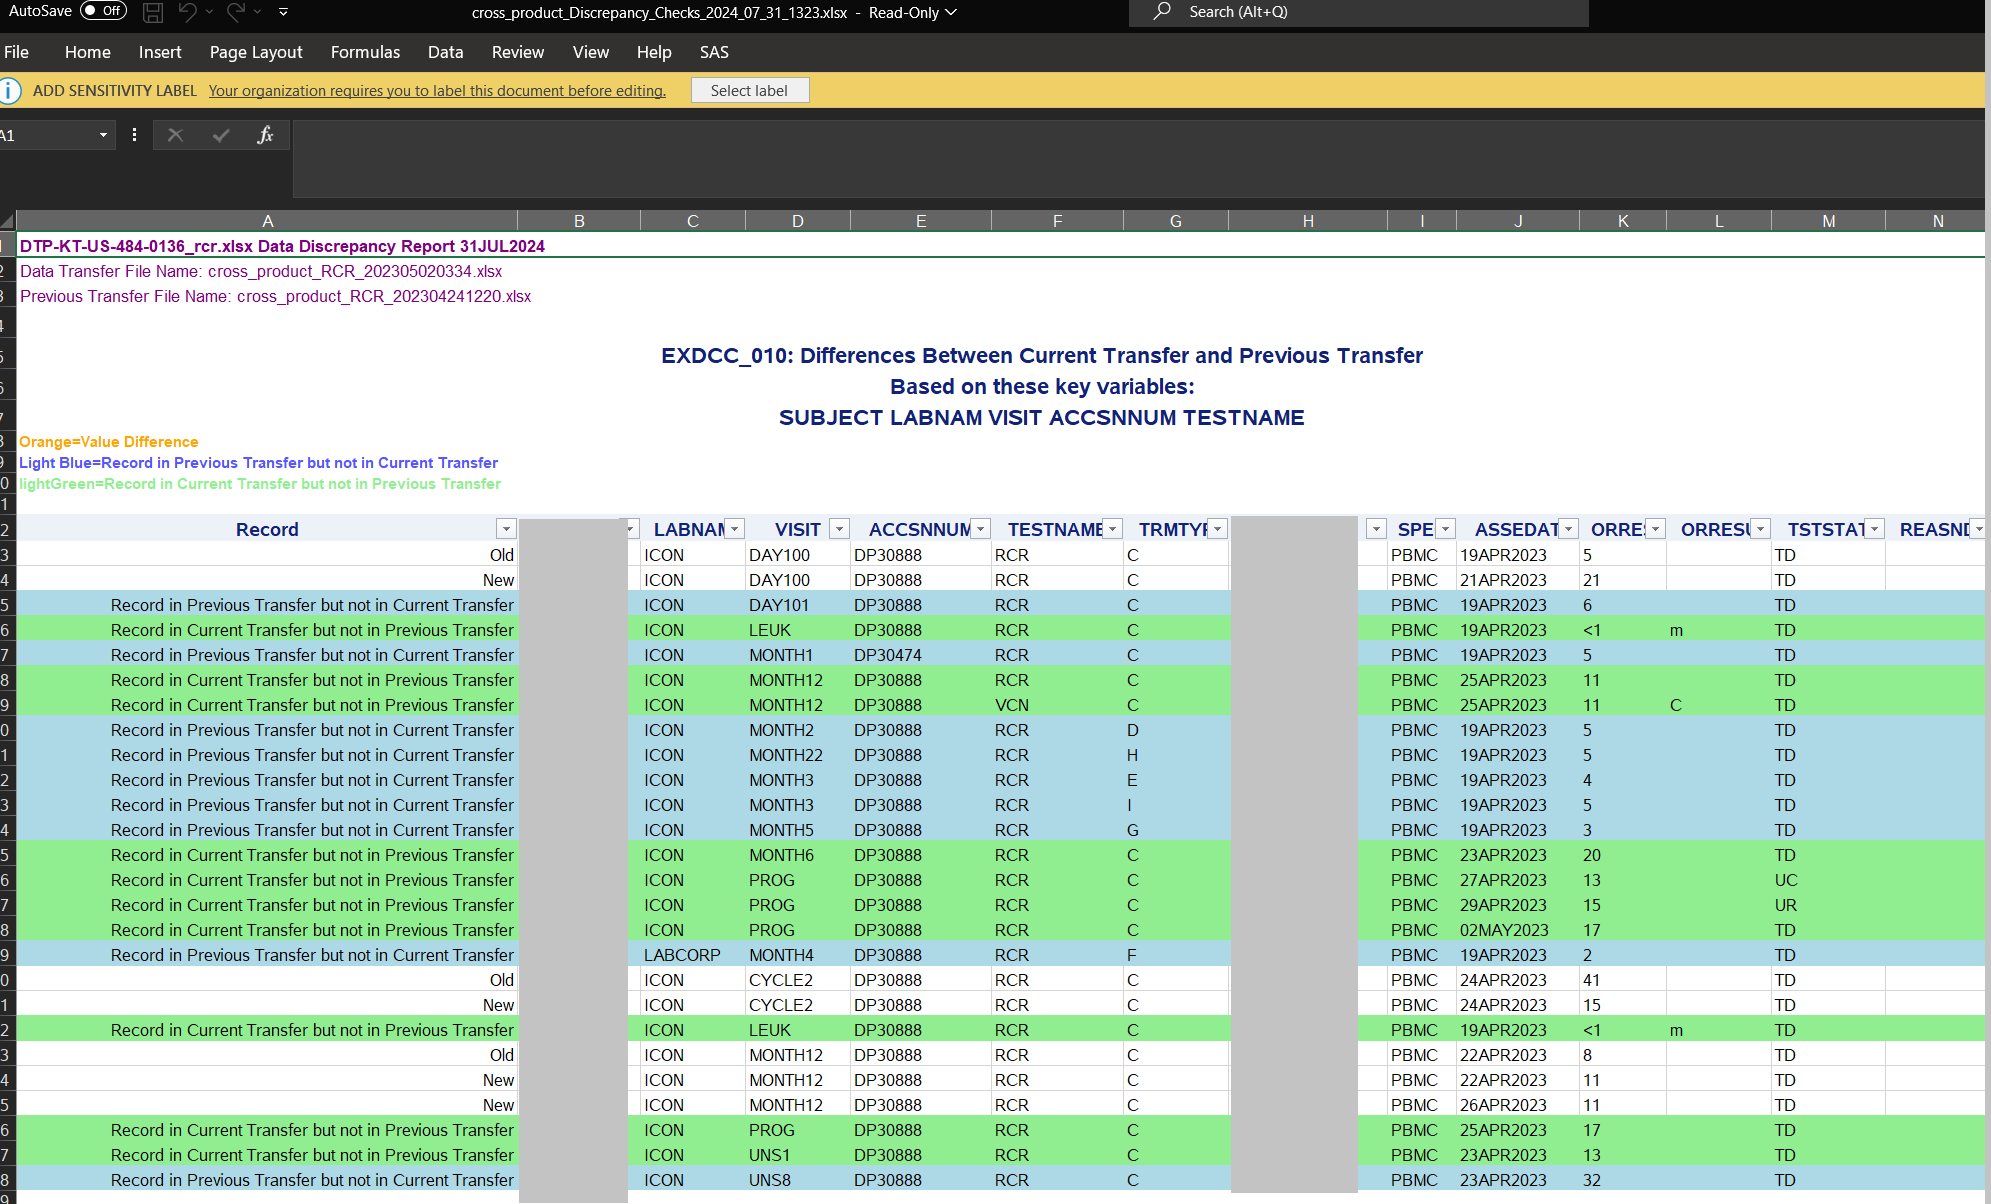Screen dimensions: 1991x1204
Task: Open the Record column filter dropdown
Action: 506,528
